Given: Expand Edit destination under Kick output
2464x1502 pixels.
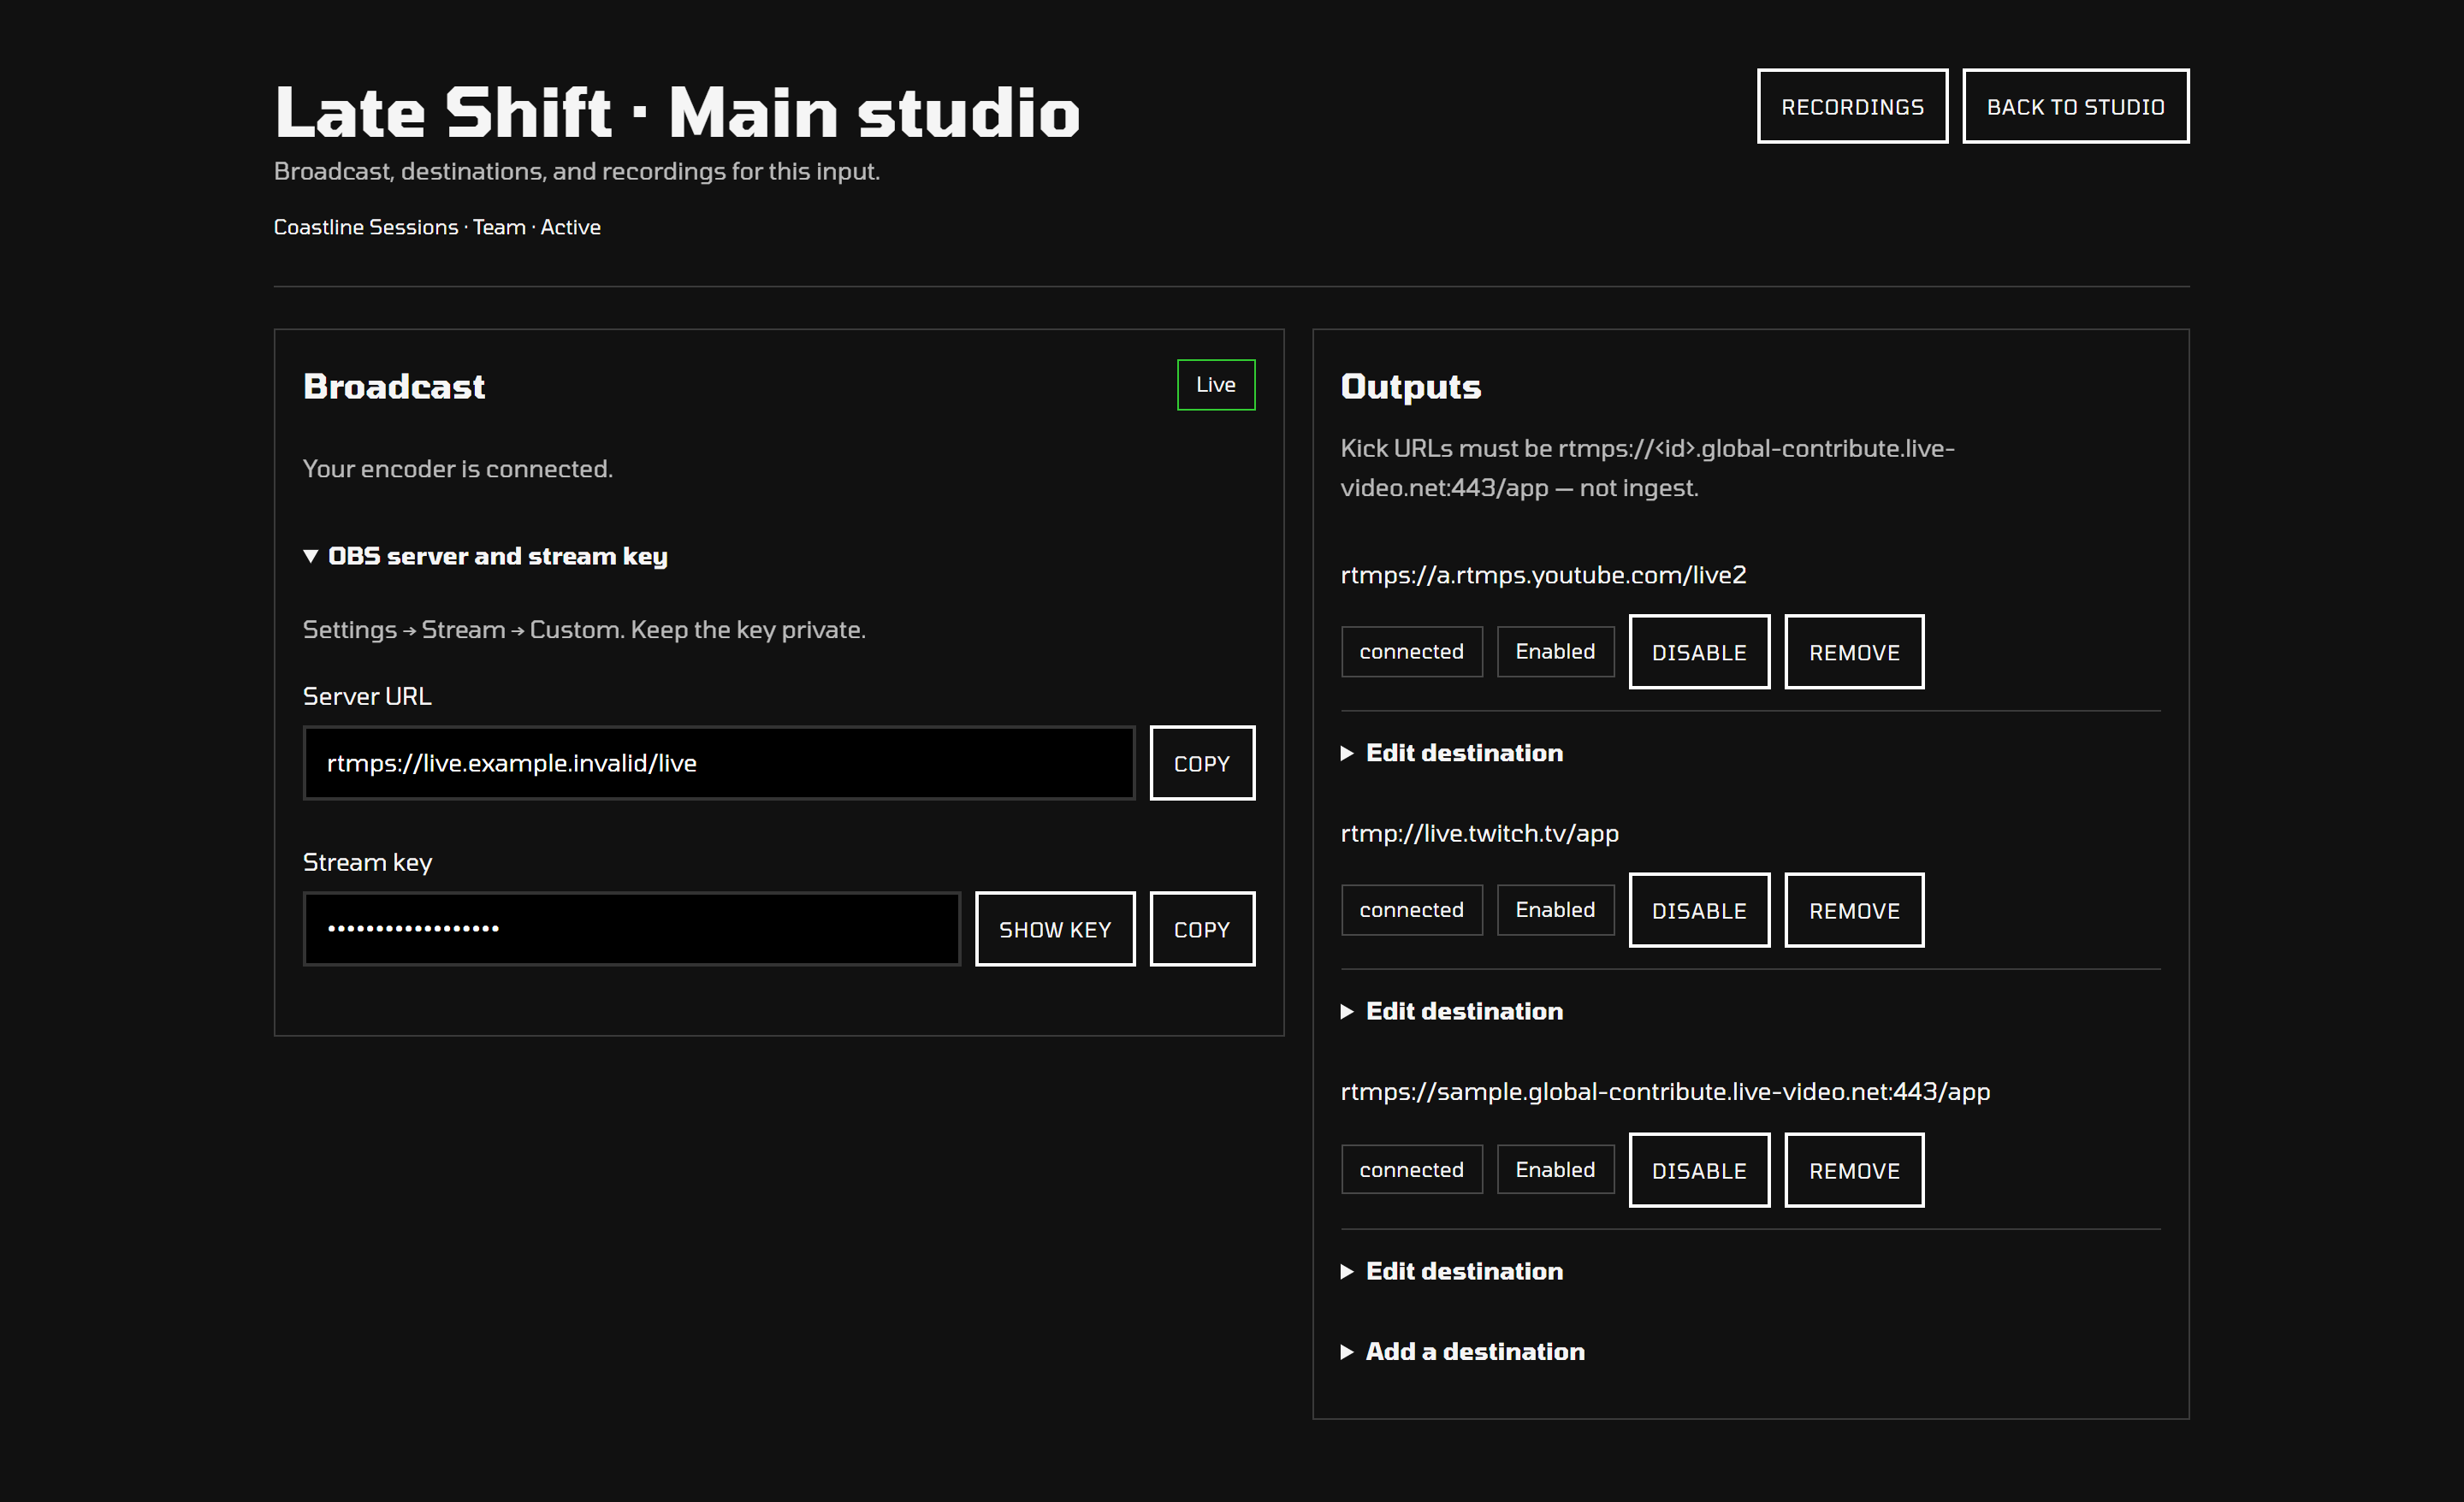Looking at the screenshot, I should [1452, 1271].
